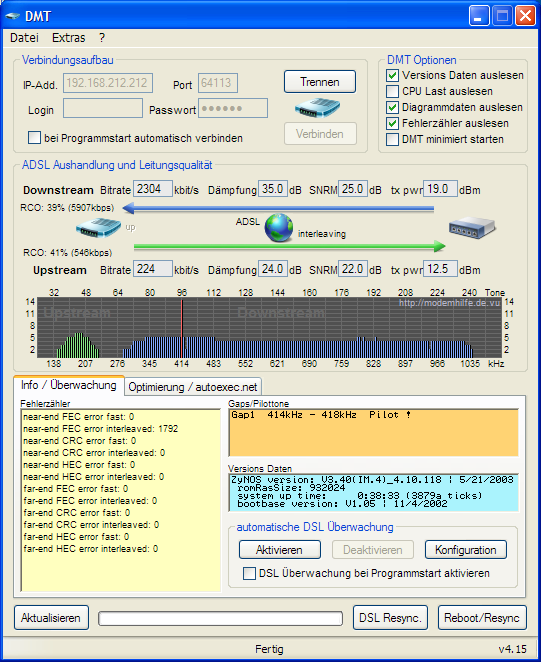Click the progress bar beside Aktualisieren
The height and width of the screenshot is (662, 541).
[x=220, y=619]
